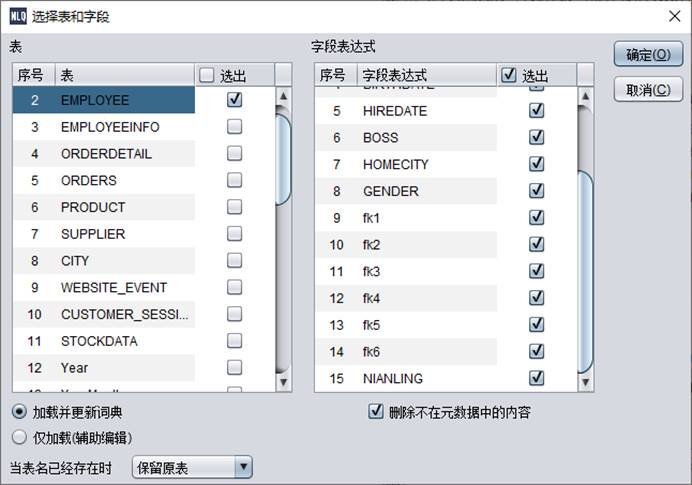Uncheck the EMPLOYEE table checkbox
Viewport: 692px width, 485px height.
point(235,100)
